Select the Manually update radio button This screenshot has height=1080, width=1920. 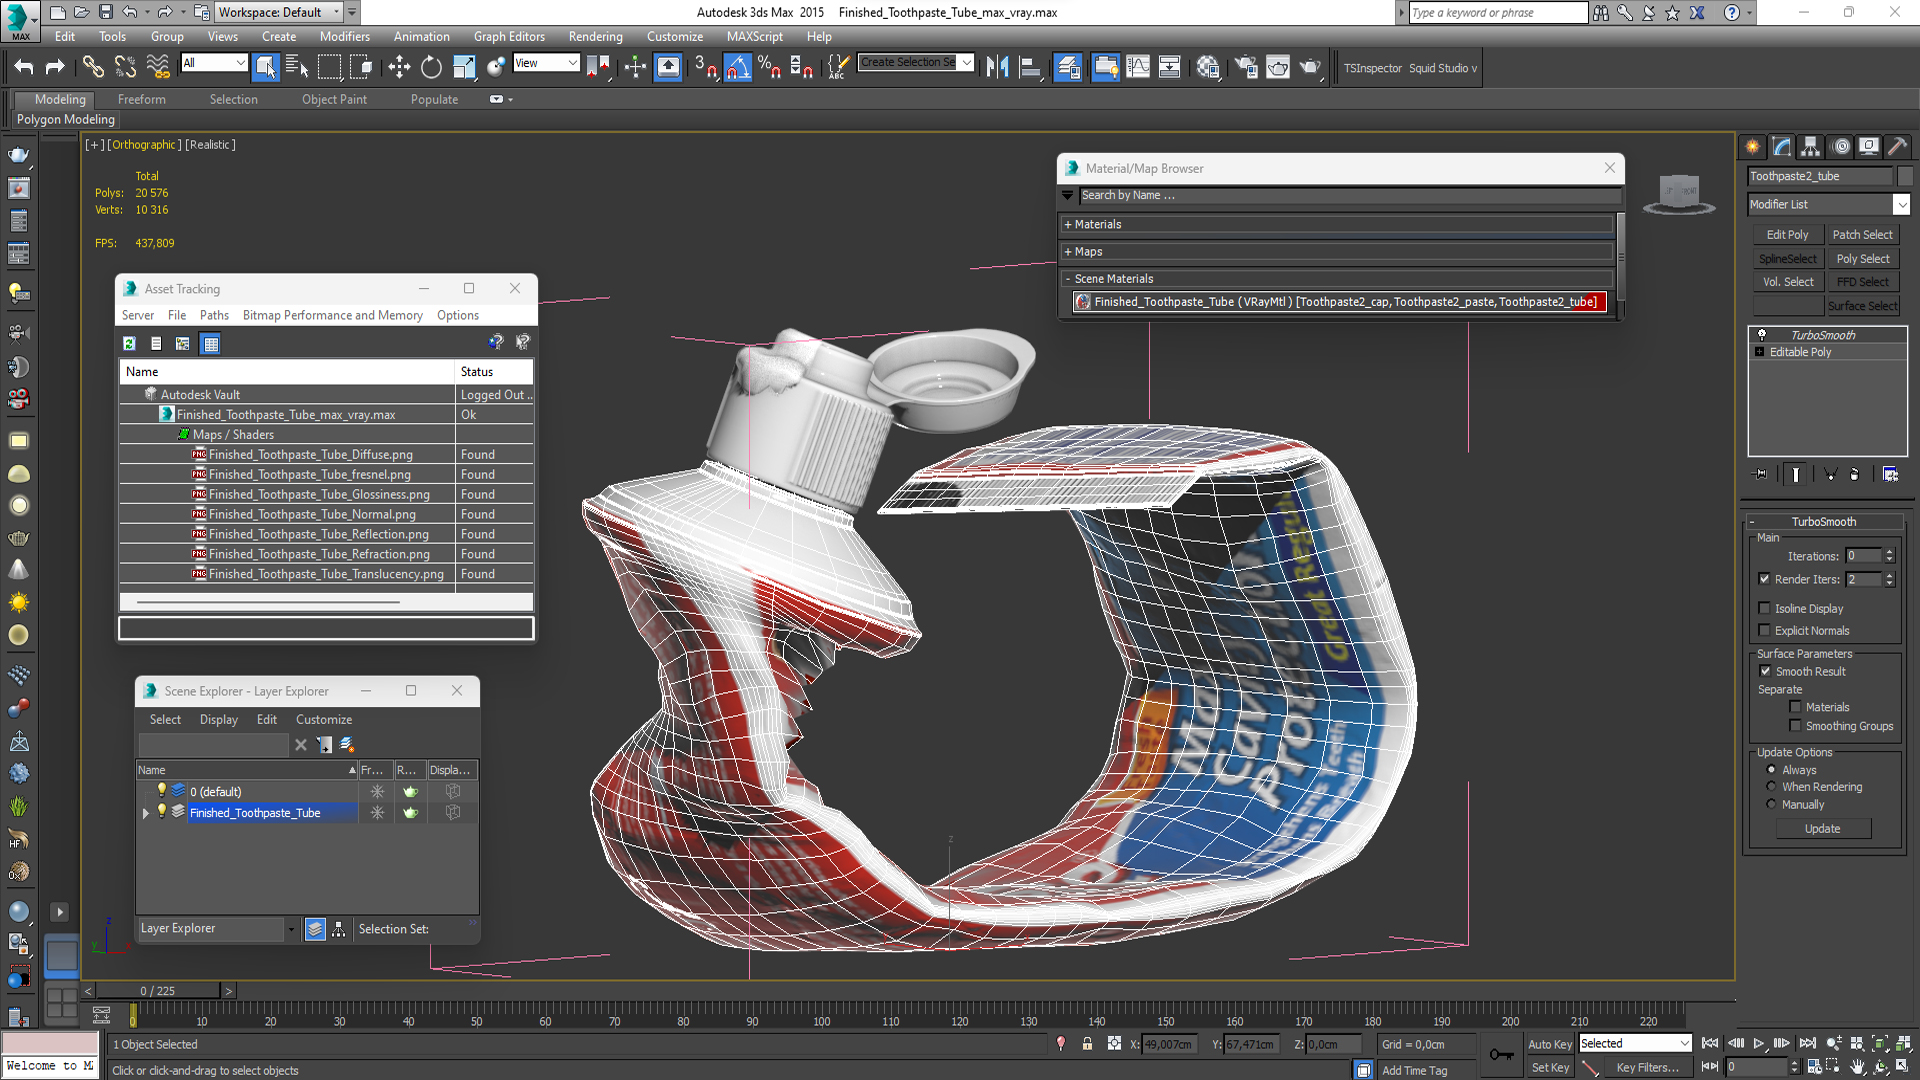[1771, 804]
